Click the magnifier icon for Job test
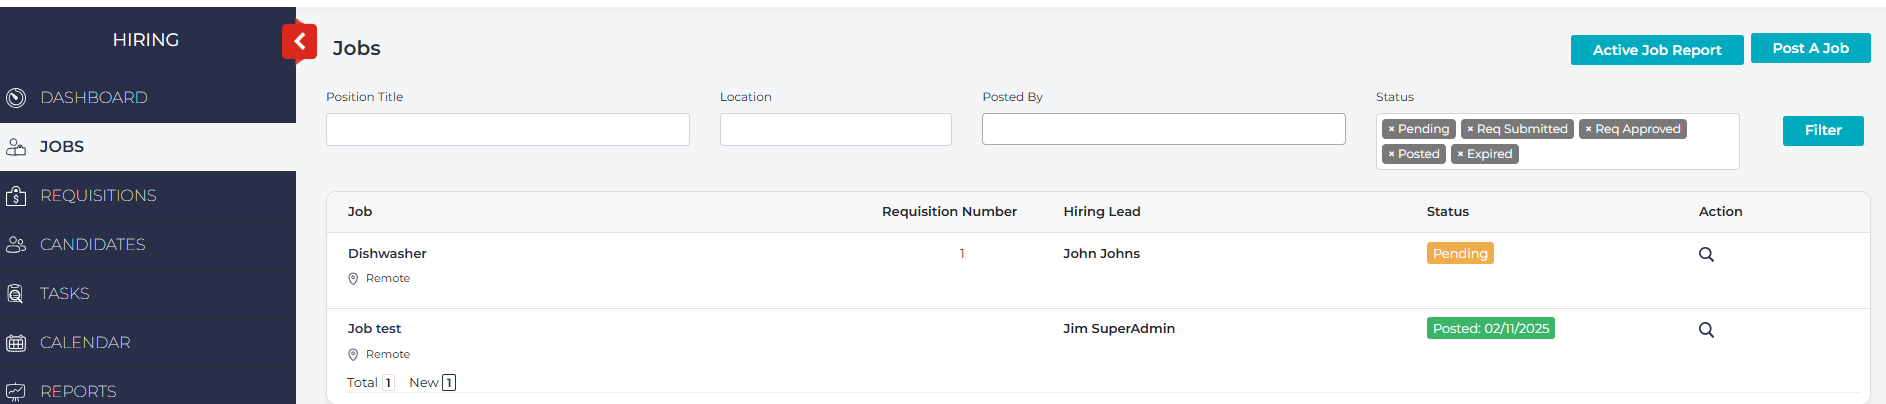This screenshot has width=1886, height=404. point(1706,330)
